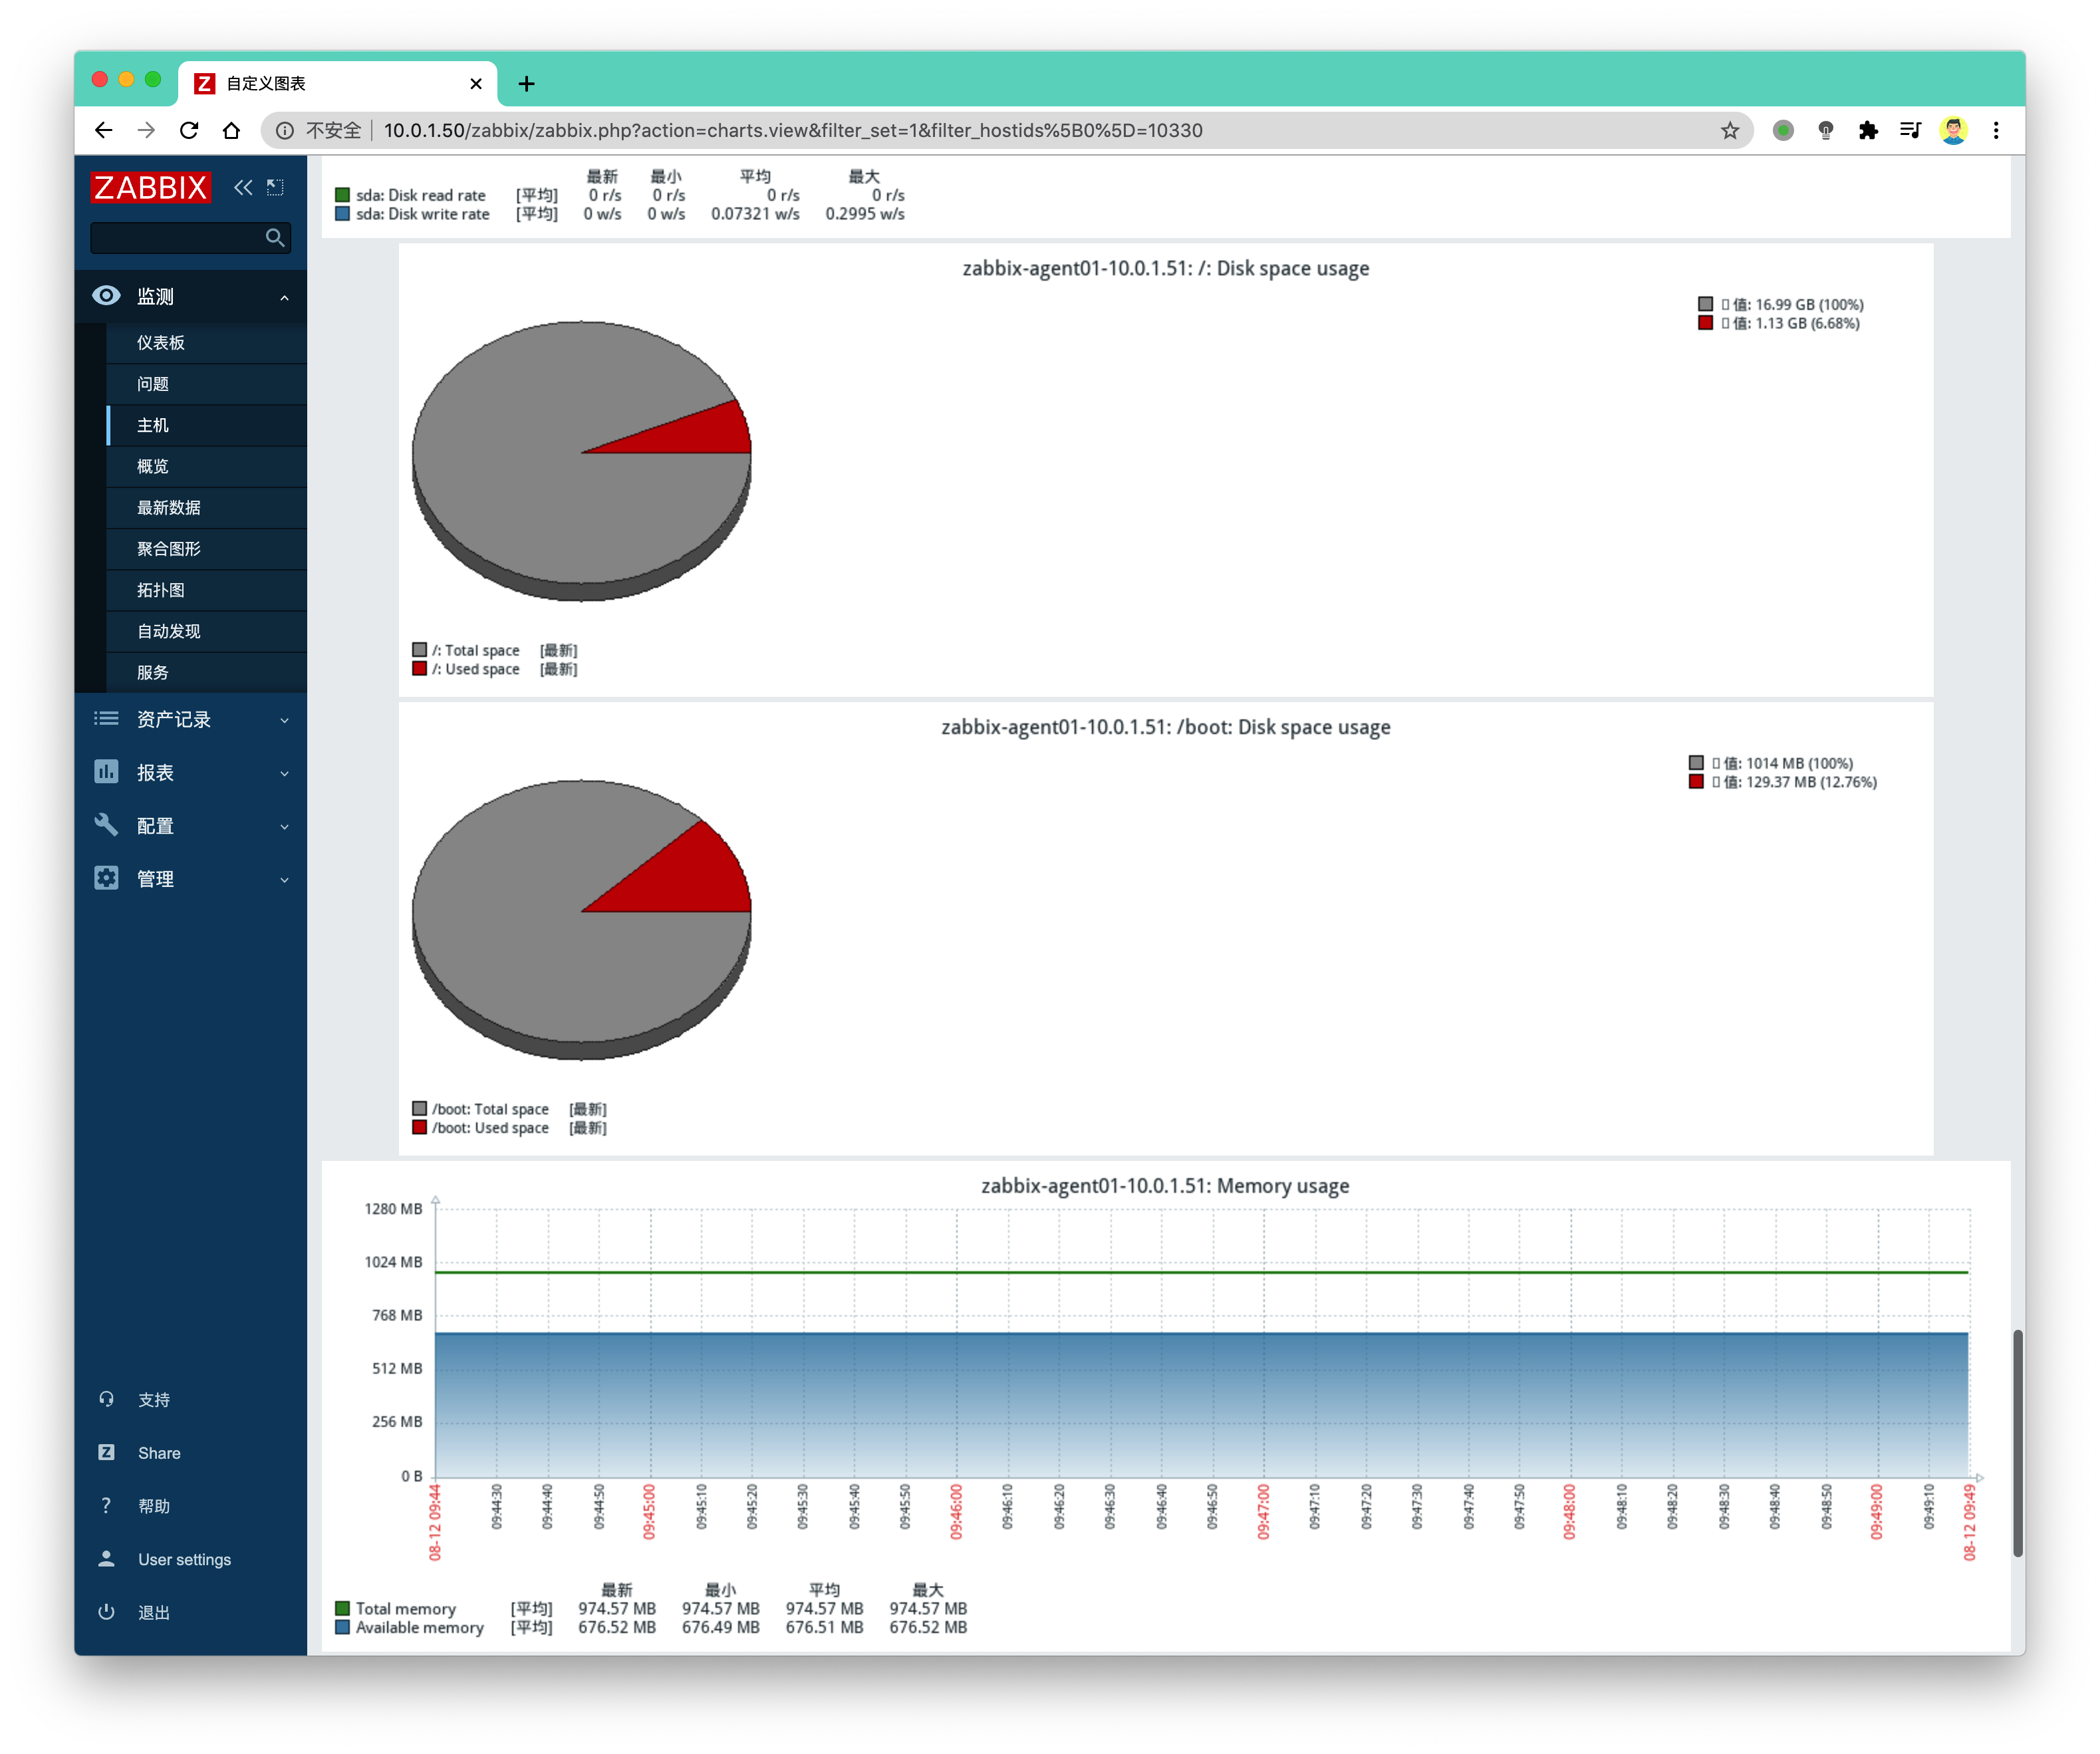Click the list icon next to 资产记录
The image size is (2100, 1754).
click(106, 719)
